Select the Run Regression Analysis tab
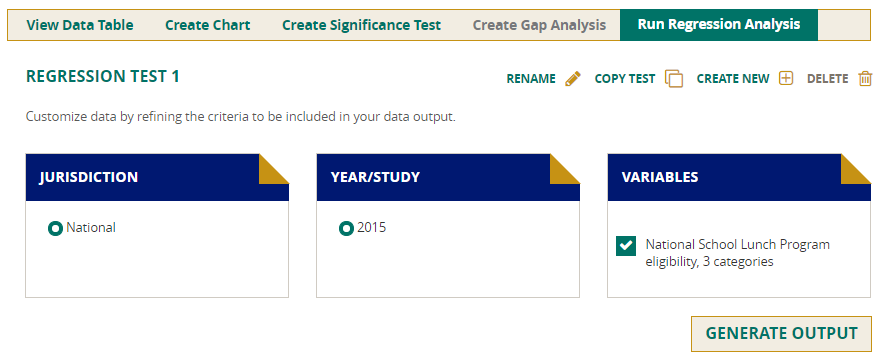 point(719,25)
